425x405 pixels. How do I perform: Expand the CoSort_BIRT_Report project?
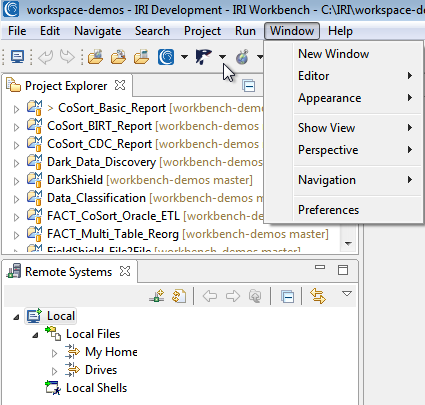click(x=16, y=127)
